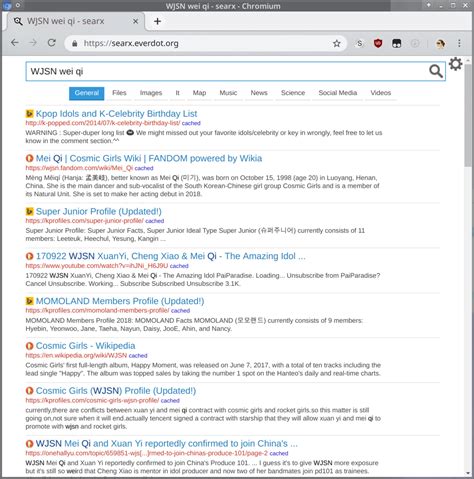Reload the page with the refresh icon
This screenshot has width=474, height=479.
[x=52, y=43]
